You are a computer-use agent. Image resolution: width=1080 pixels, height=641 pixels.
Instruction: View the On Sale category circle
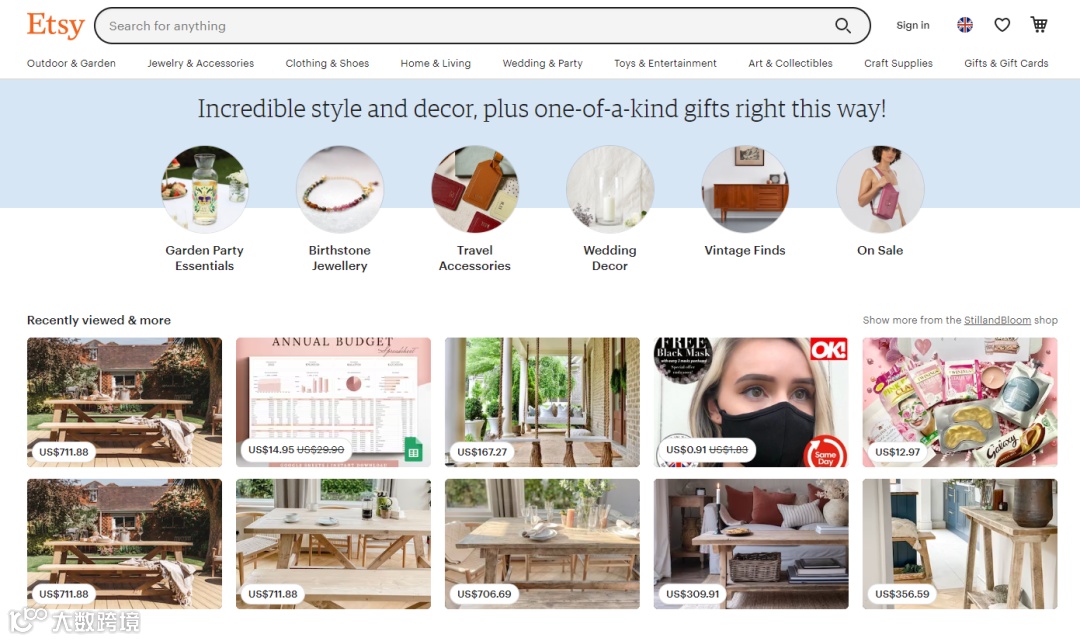[880, 189]
